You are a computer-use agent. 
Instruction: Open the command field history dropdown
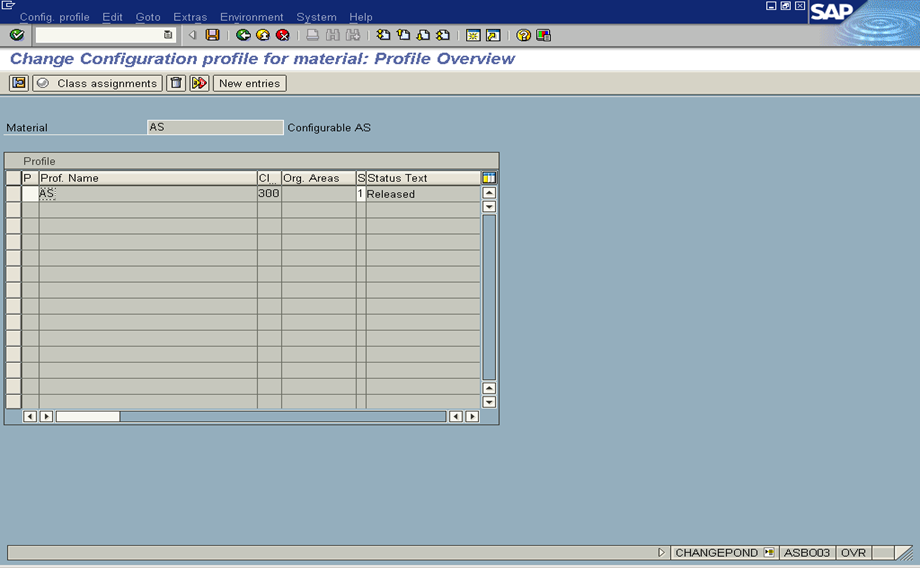click(x=168, y=35)
